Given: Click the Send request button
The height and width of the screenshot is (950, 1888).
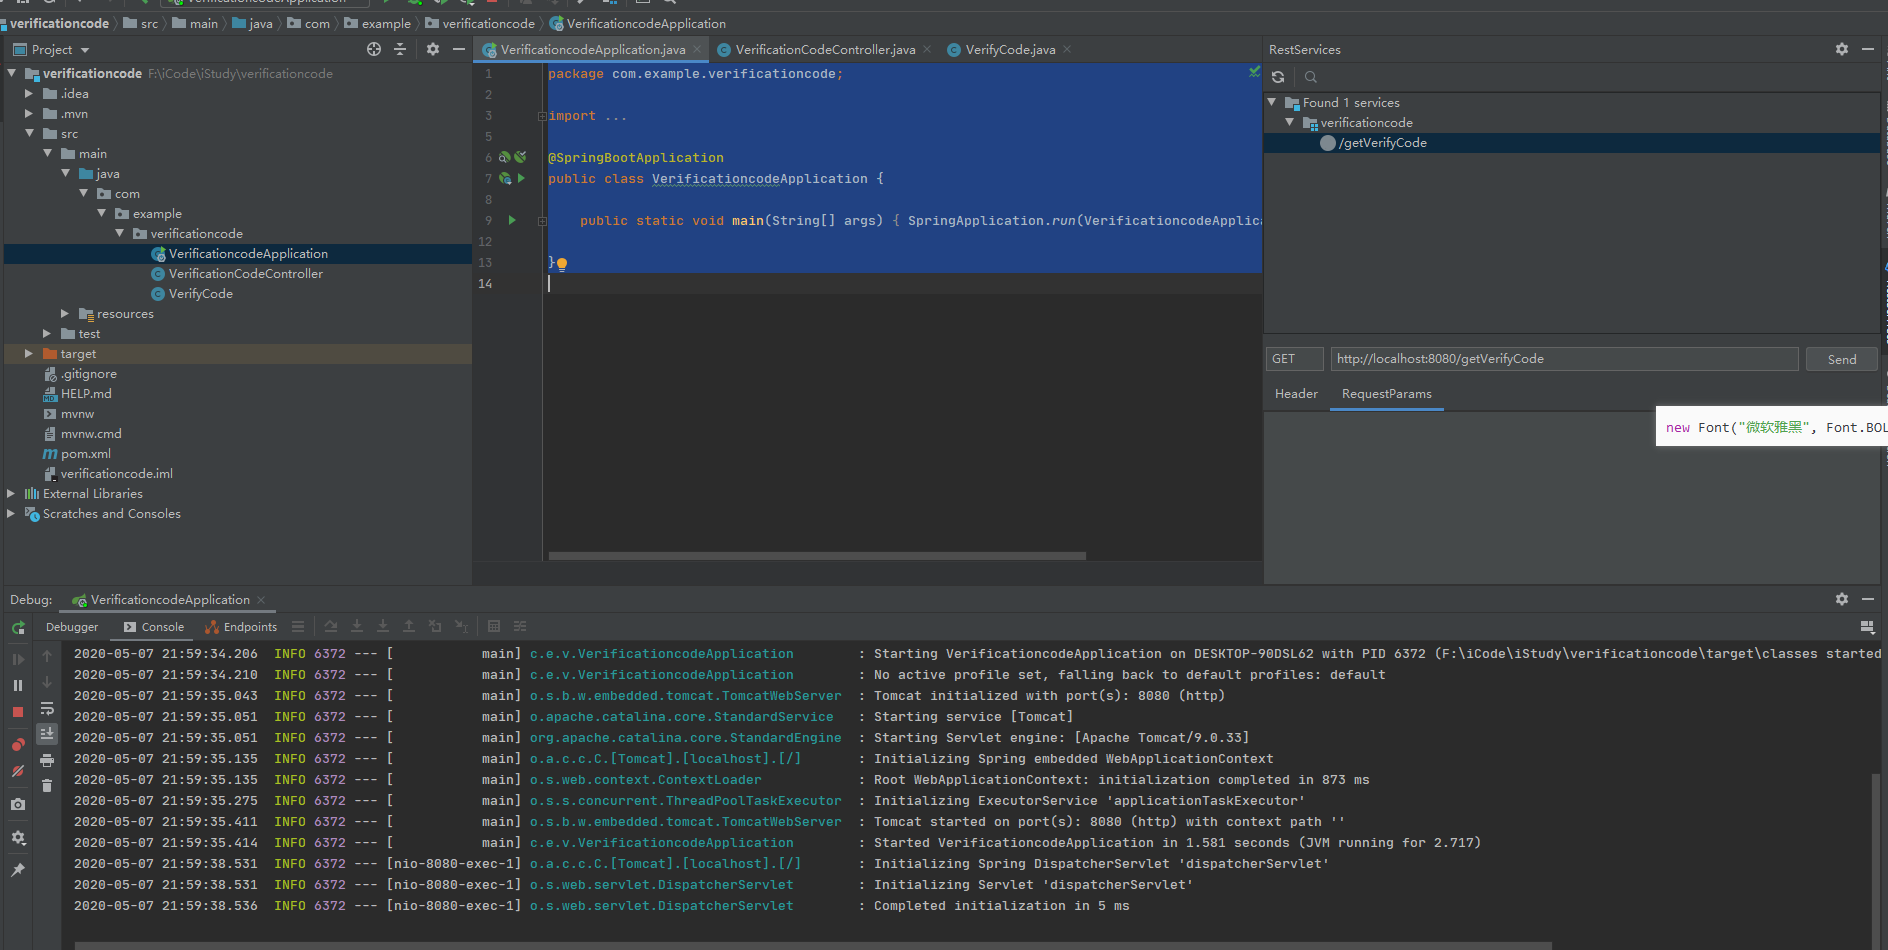Looking at the screenshot, I should [x=1842, y=359].
